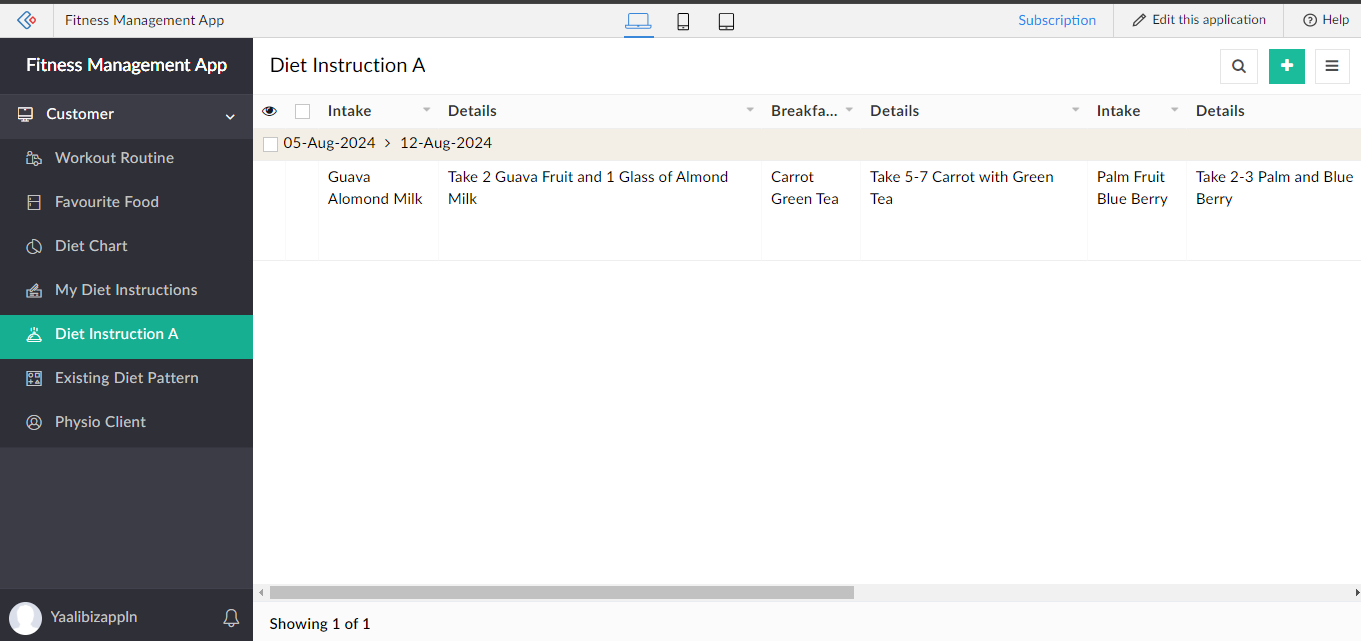Switch to tablet preview icon
Screen dimensions: 1361x641
coord(726,21)
